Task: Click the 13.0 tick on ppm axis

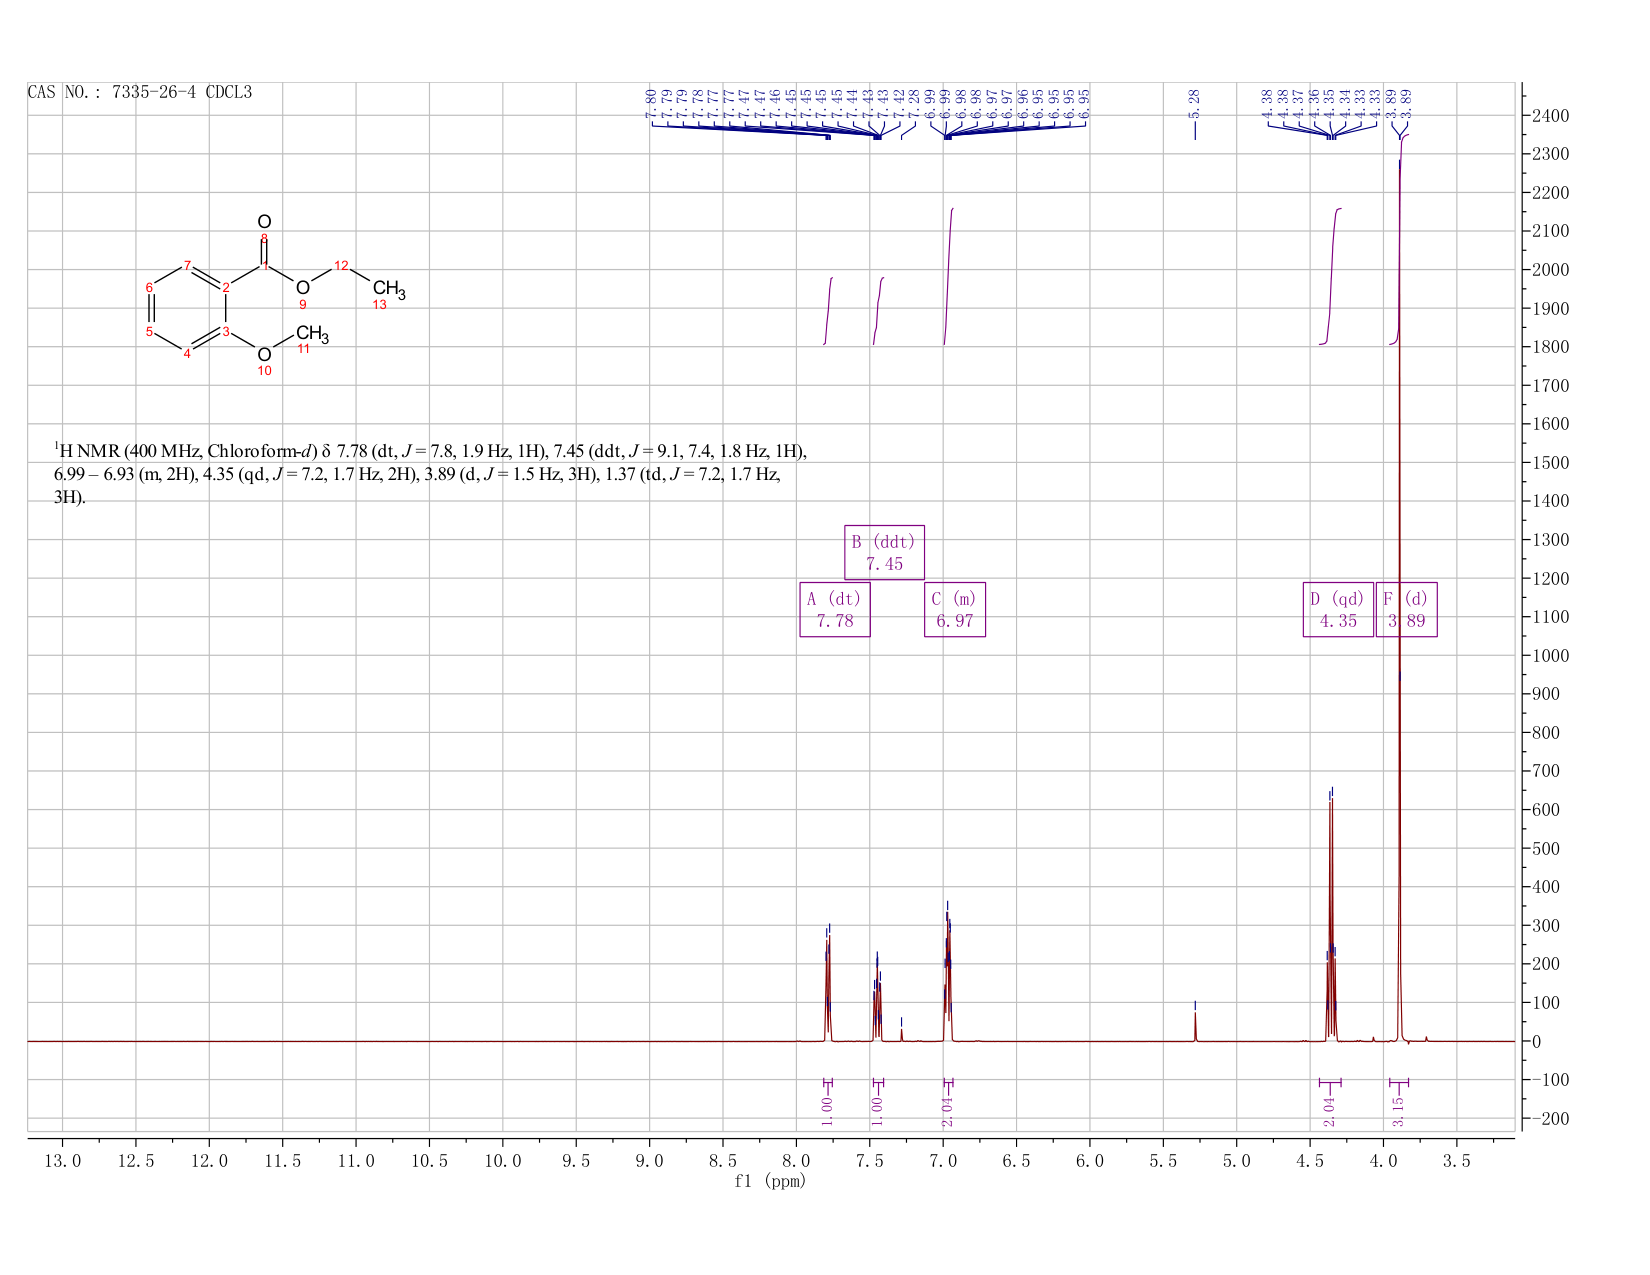Action: (x=62, y=1161)
